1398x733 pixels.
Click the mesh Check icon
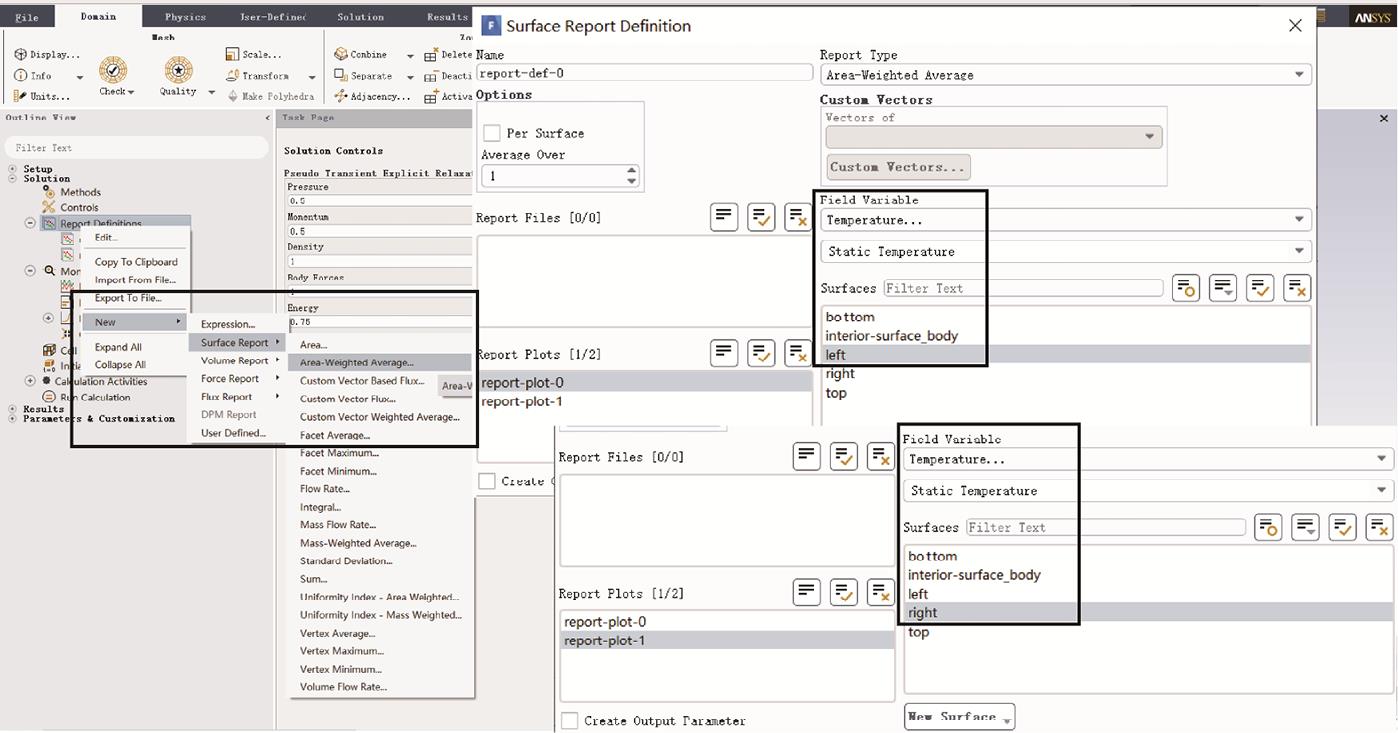113,70
